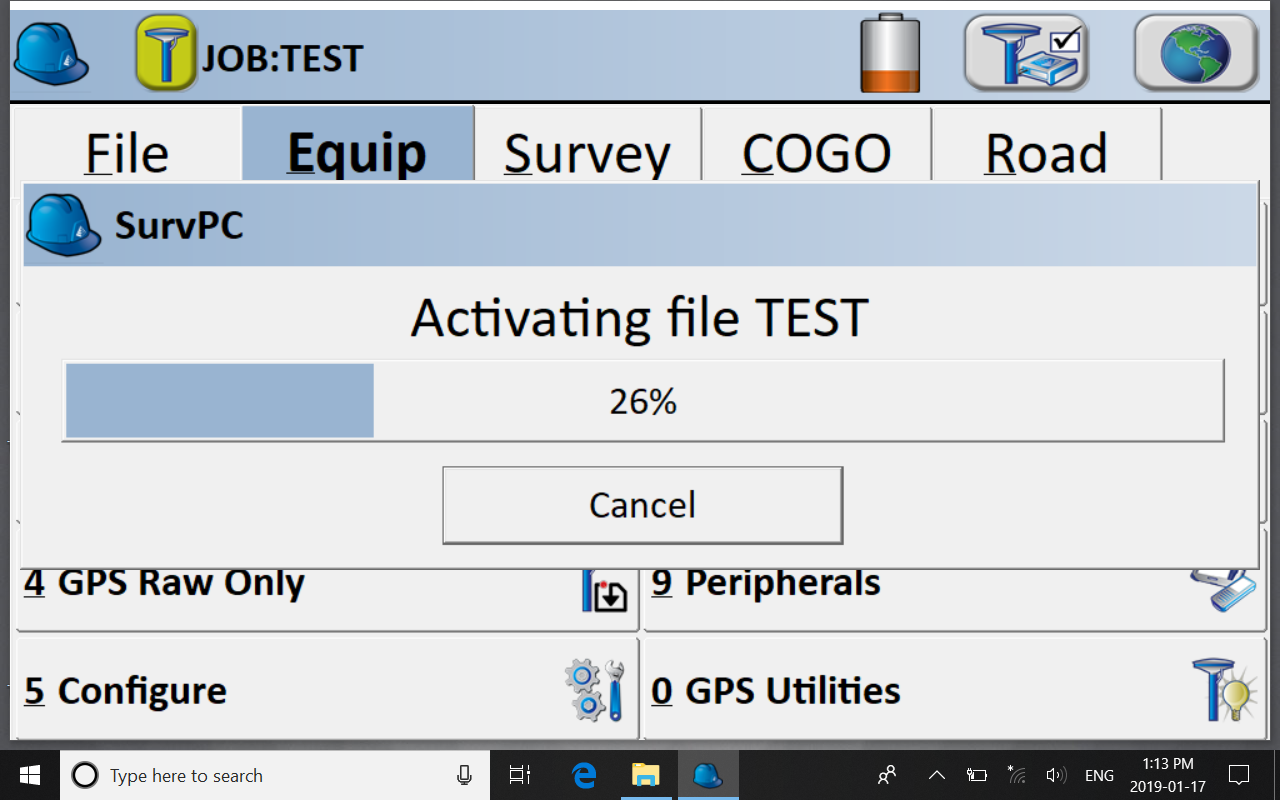Viewport: 1280px width, 800px height.
Task: Click the SurvPC hard hat taskbar icon
Action: point(708,775)
